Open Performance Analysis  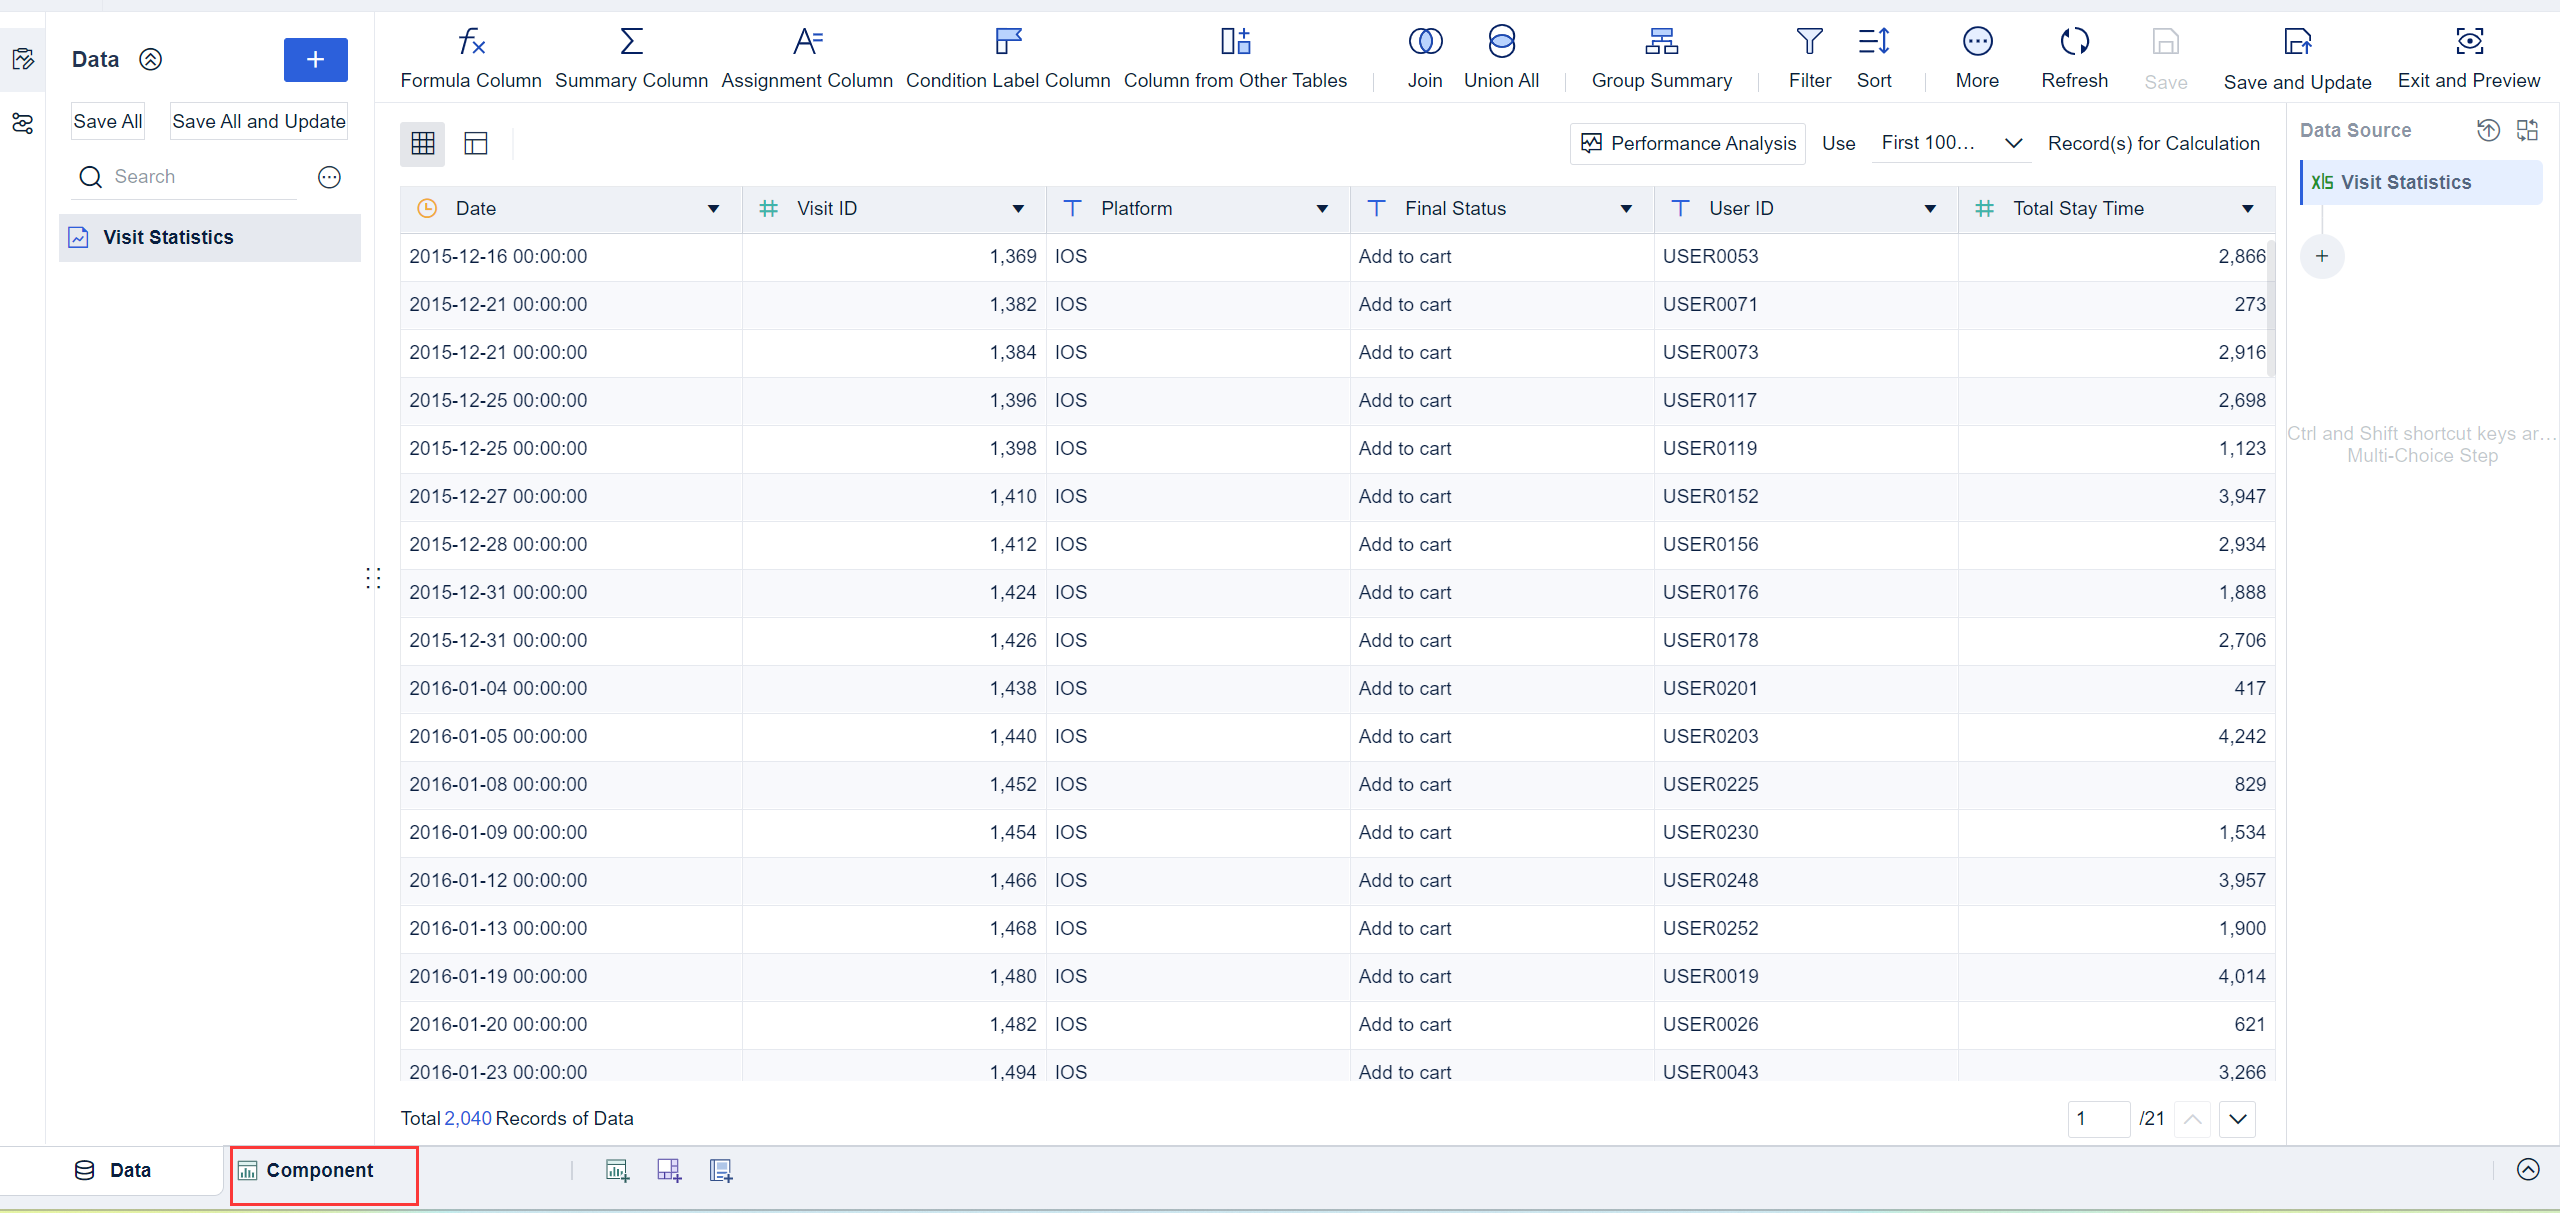tap(1688, 144)
